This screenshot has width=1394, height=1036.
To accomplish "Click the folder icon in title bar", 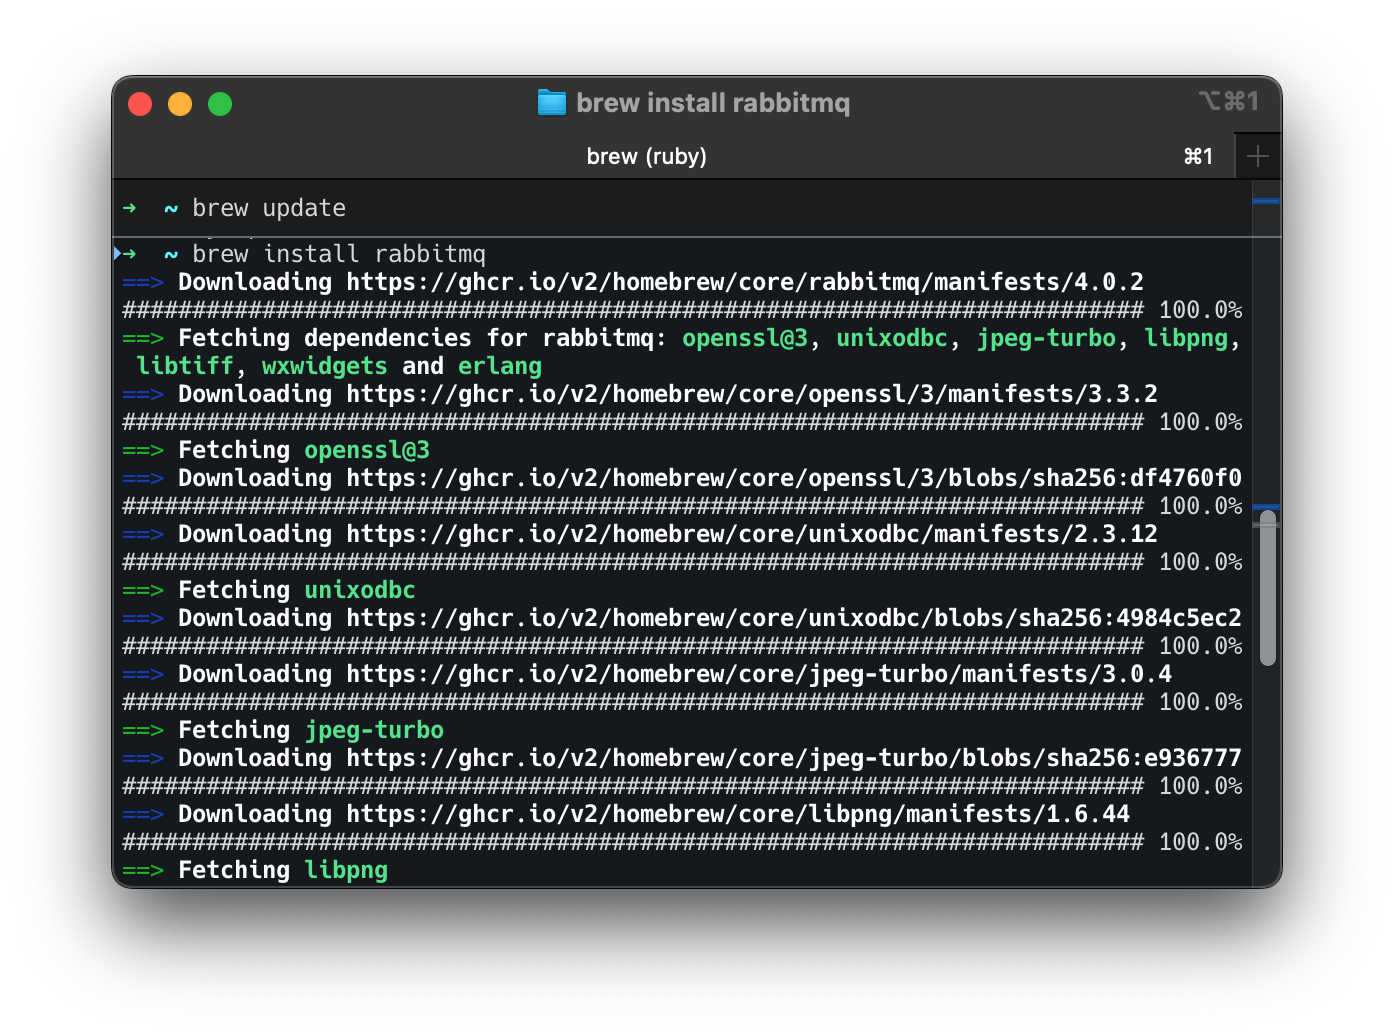I will 551,103.
